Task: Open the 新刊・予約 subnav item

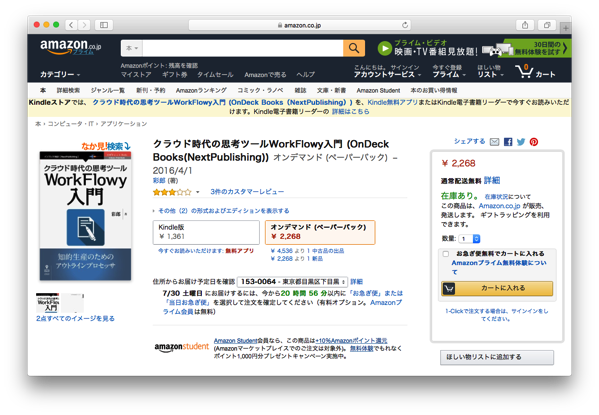Action: pyautogui.click(x=151, y=90)
